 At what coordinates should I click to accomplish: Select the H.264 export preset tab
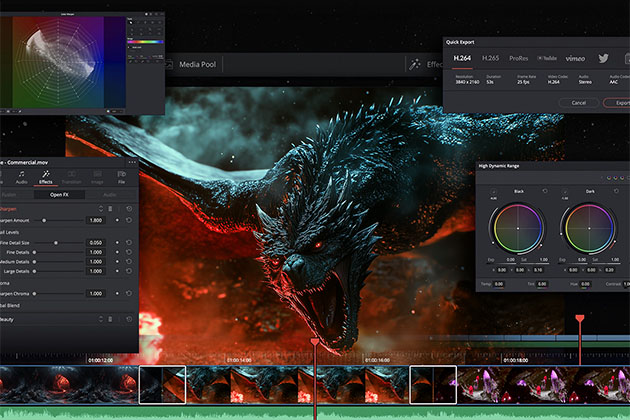(462, 58)
